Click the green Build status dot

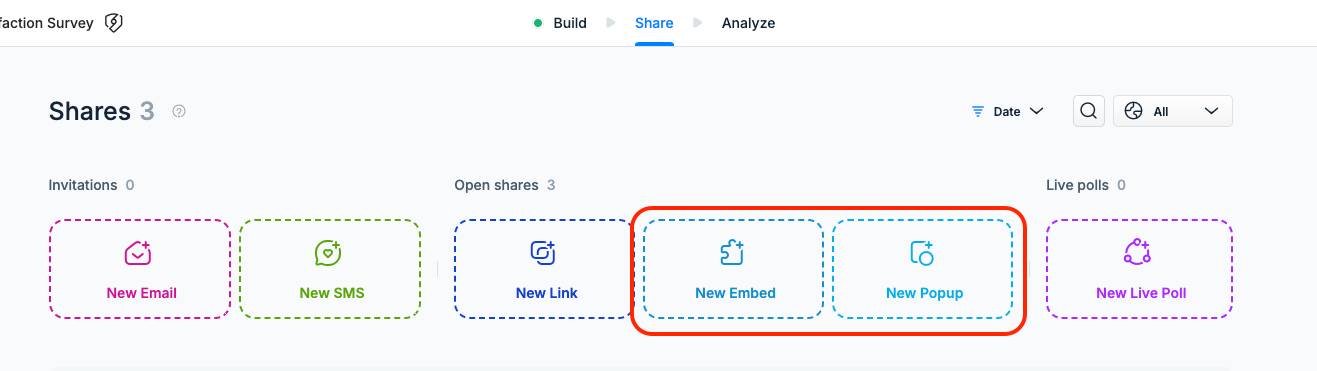click(538, 23)
